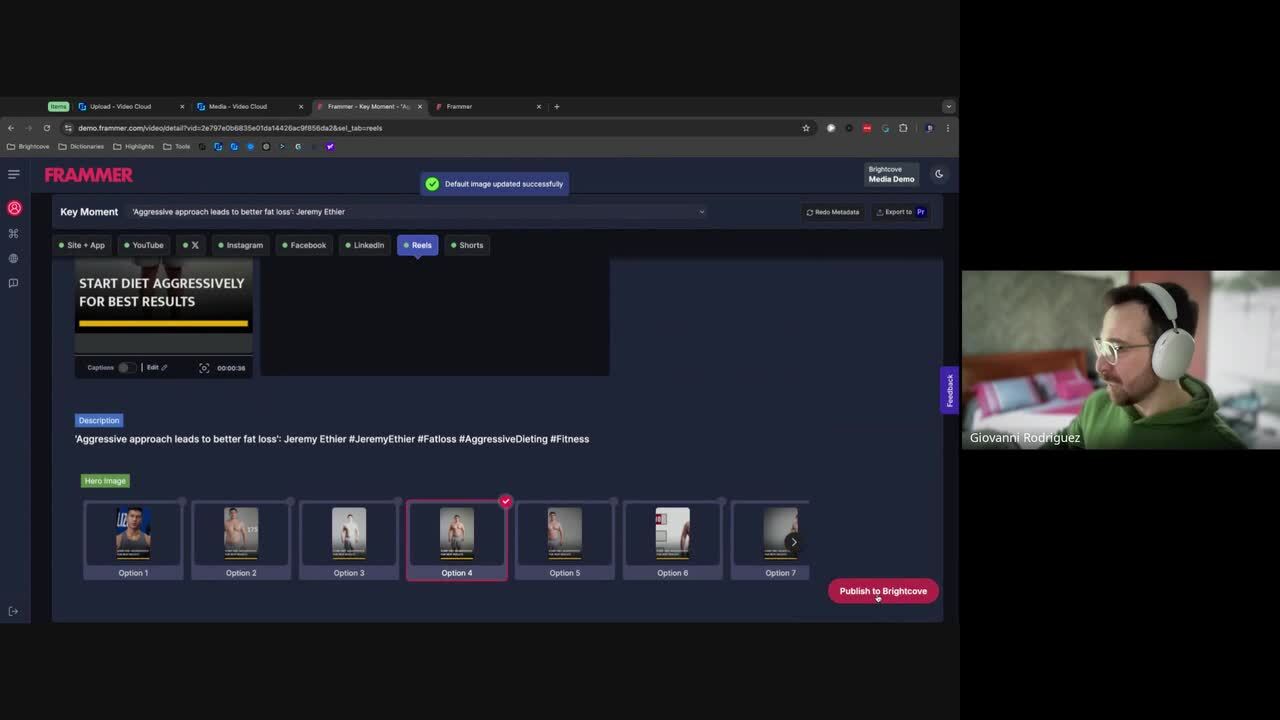Image resolution: width=1280 pixels, height=720 pixels.
Task: Open the hamburger menu in Frammer header
Action: pyautogui.click(x=14, y=174)
